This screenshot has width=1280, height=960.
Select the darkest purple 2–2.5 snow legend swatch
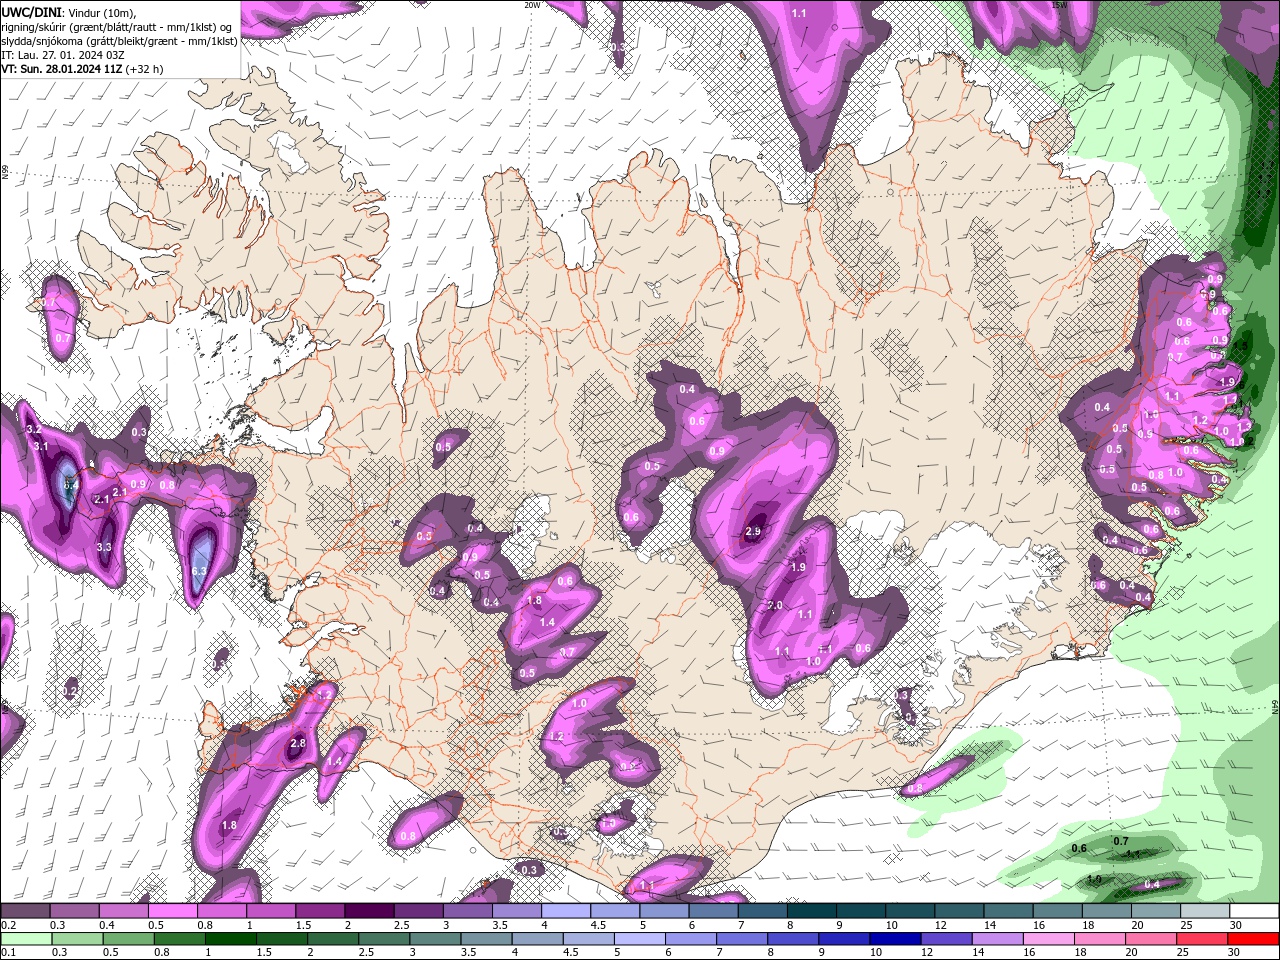[x=368, y=911]
